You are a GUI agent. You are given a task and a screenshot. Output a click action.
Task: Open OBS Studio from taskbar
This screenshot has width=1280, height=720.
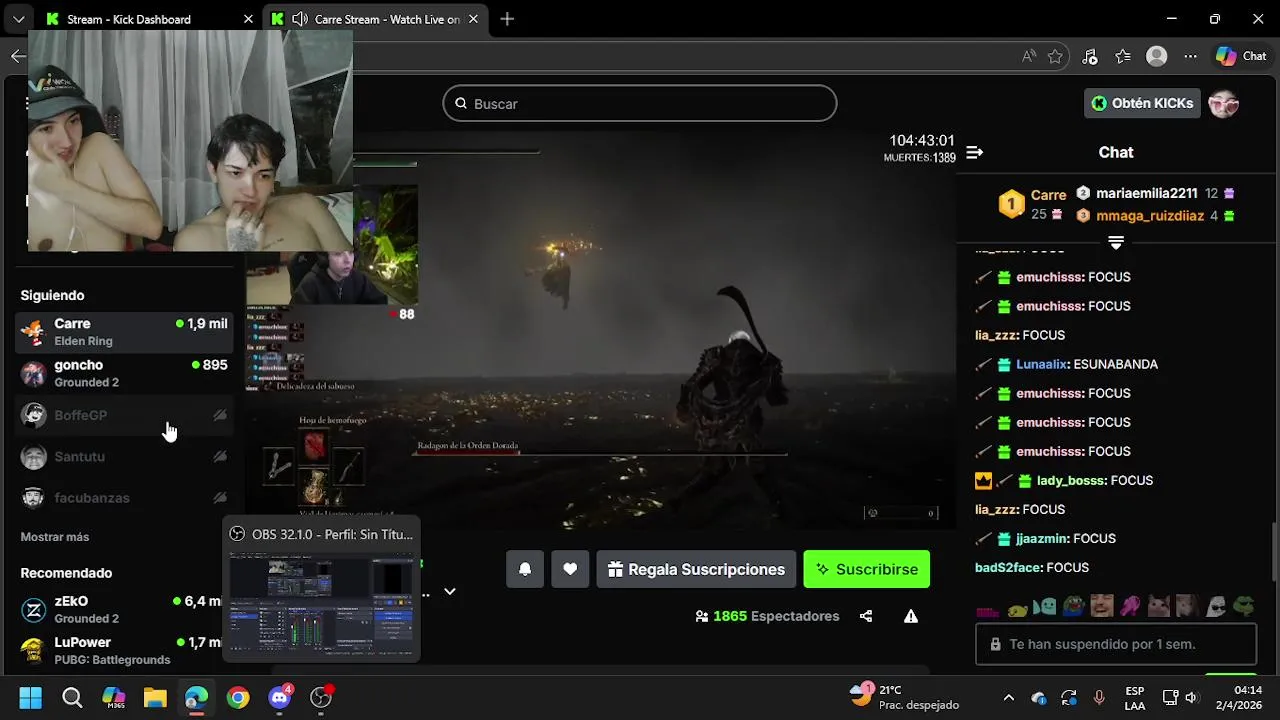(320, 697)
